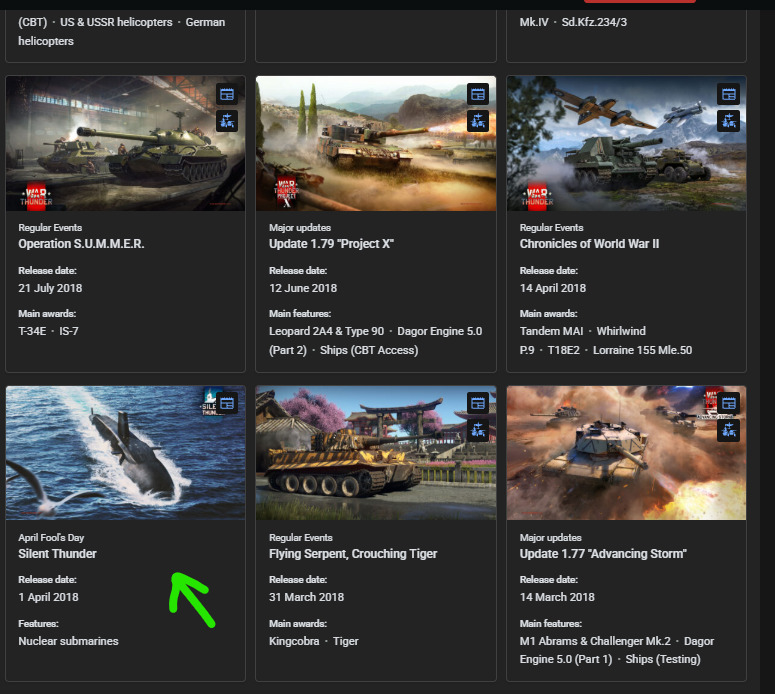
Task: Click news icon on Flying Serpent card
Action: tap(478, 403)
